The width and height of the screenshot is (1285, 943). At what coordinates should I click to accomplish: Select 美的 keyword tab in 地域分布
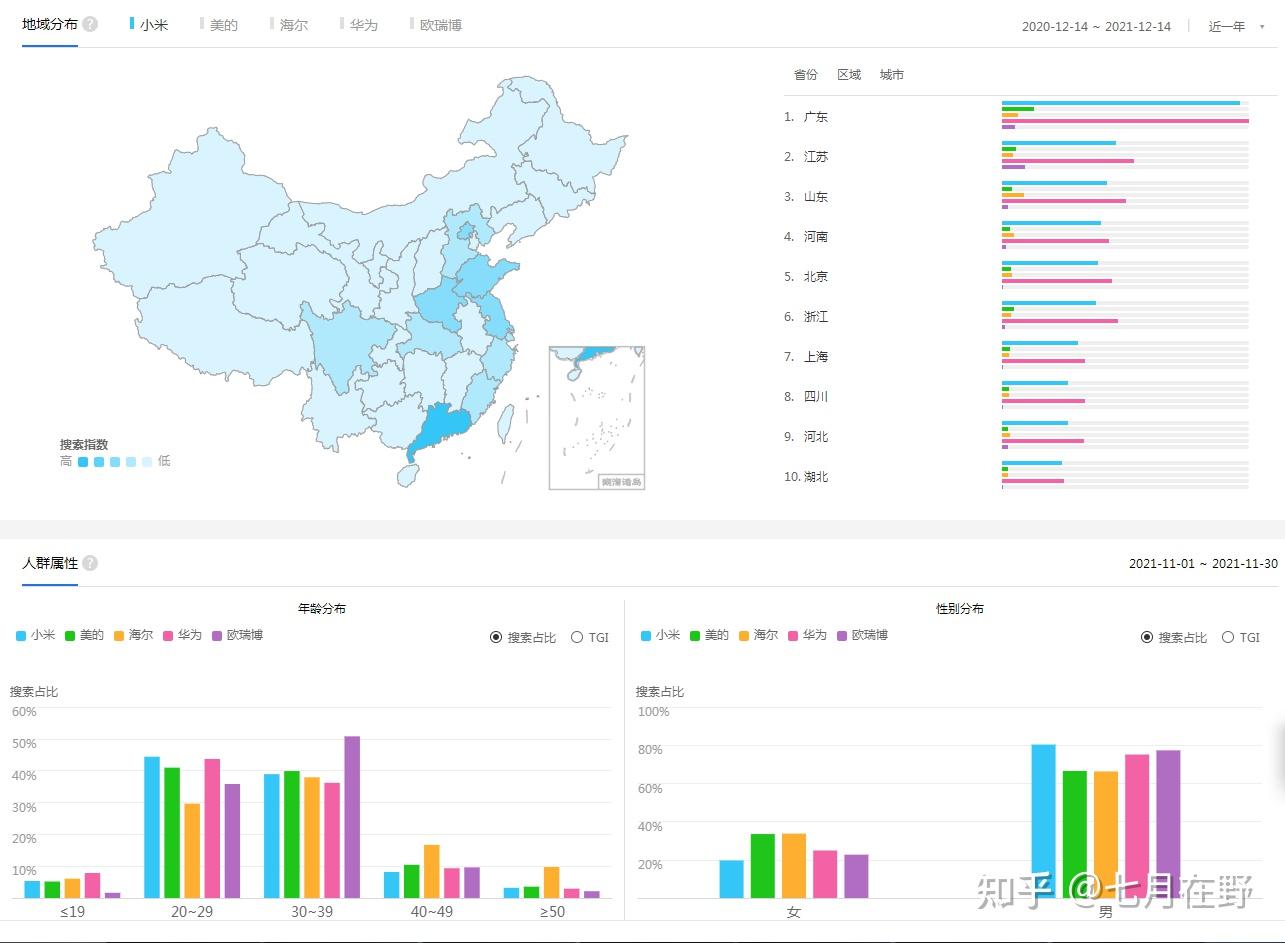coord(219,25)
